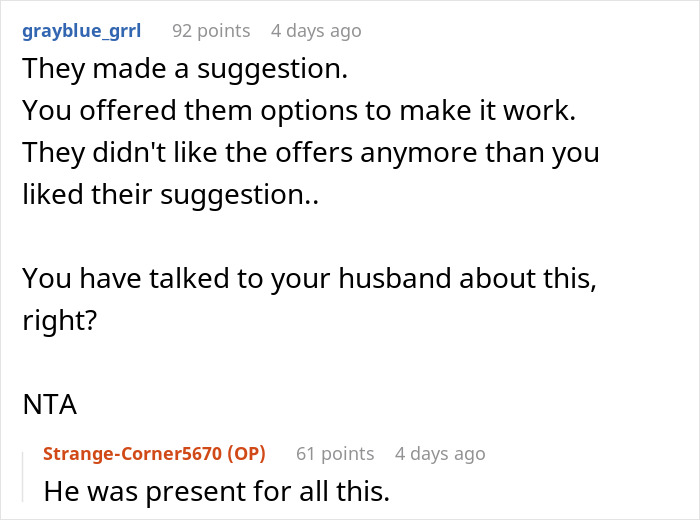The width and height of the screenshot is (700, 520).
Task: Click the 61 points score
Action: (x=335, y=454)
